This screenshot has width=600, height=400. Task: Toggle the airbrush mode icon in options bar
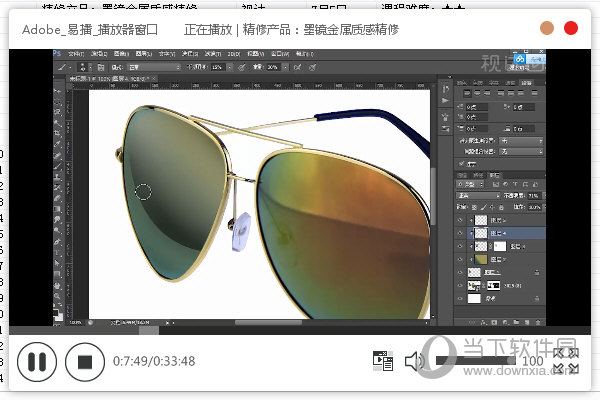click(x=297, y=67)
